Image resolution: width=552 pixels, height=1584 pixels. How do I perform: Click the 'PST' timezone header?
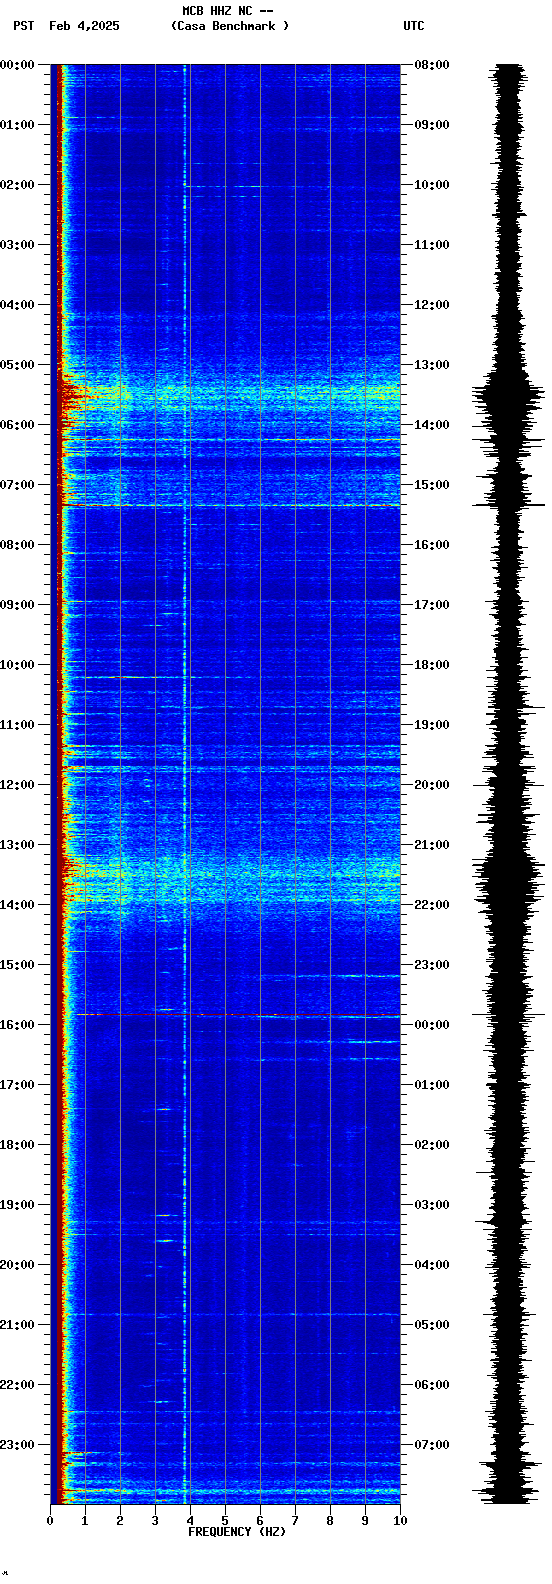pos(24,26)
